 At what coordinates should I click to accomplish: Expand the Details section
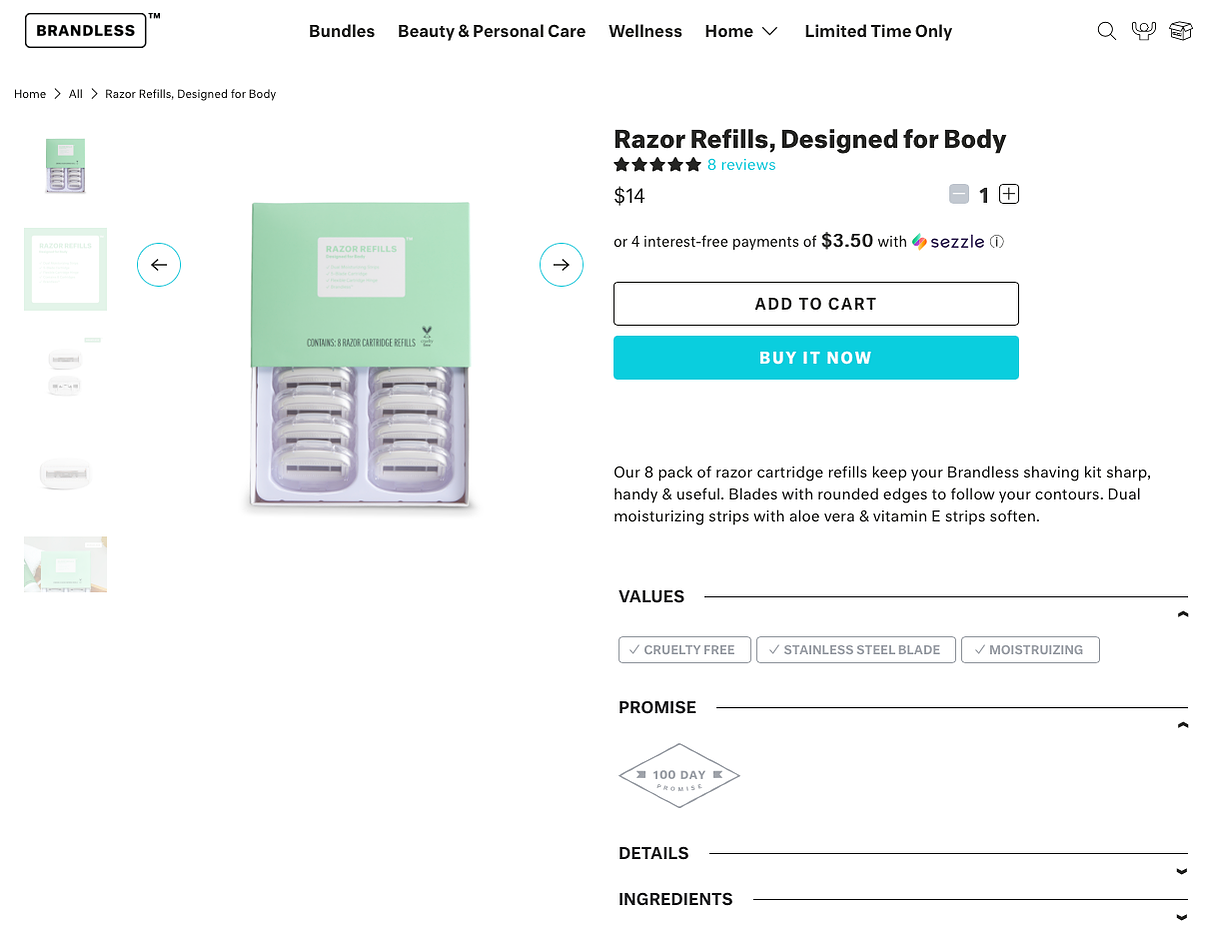1182,871
